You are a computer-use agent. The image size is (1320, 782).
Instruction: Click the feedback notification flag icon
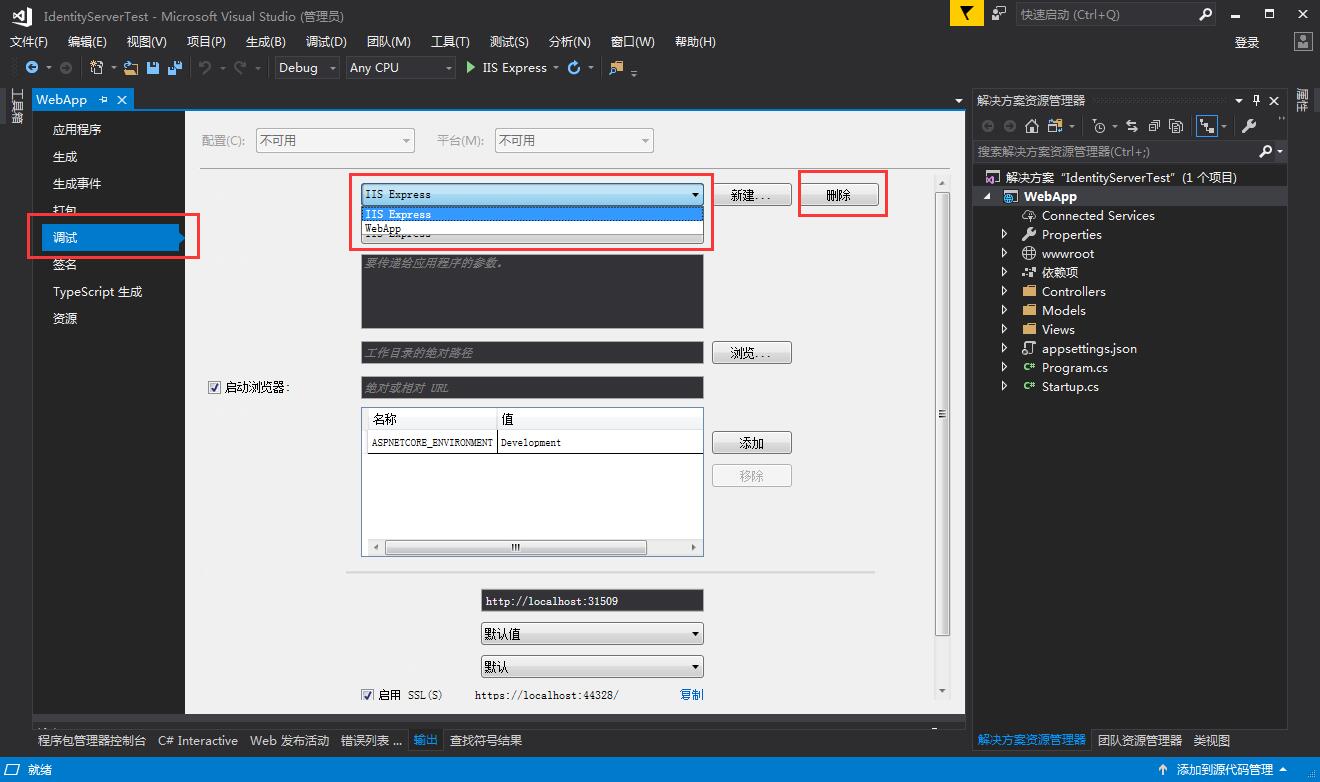[965, 14]
